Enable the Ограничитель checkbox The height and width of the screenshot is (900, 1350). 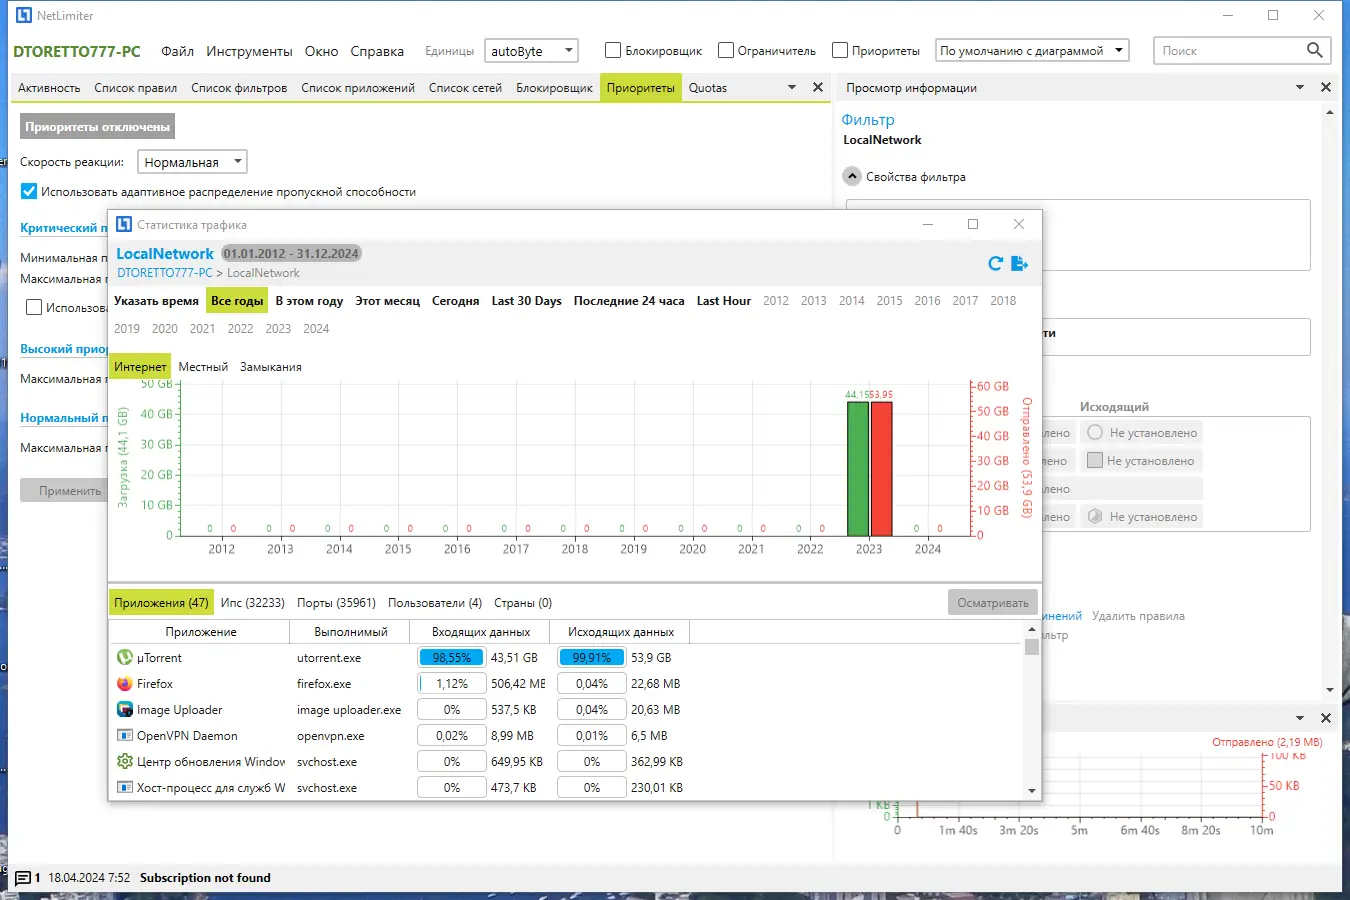(x=726, y=50)
